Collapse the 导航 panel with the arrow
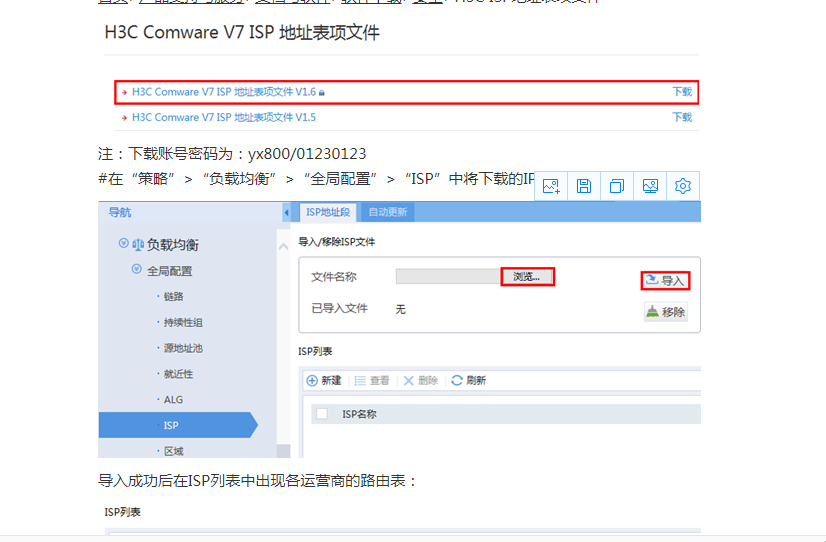Screen dimensions: 826x542 [287, 212]
